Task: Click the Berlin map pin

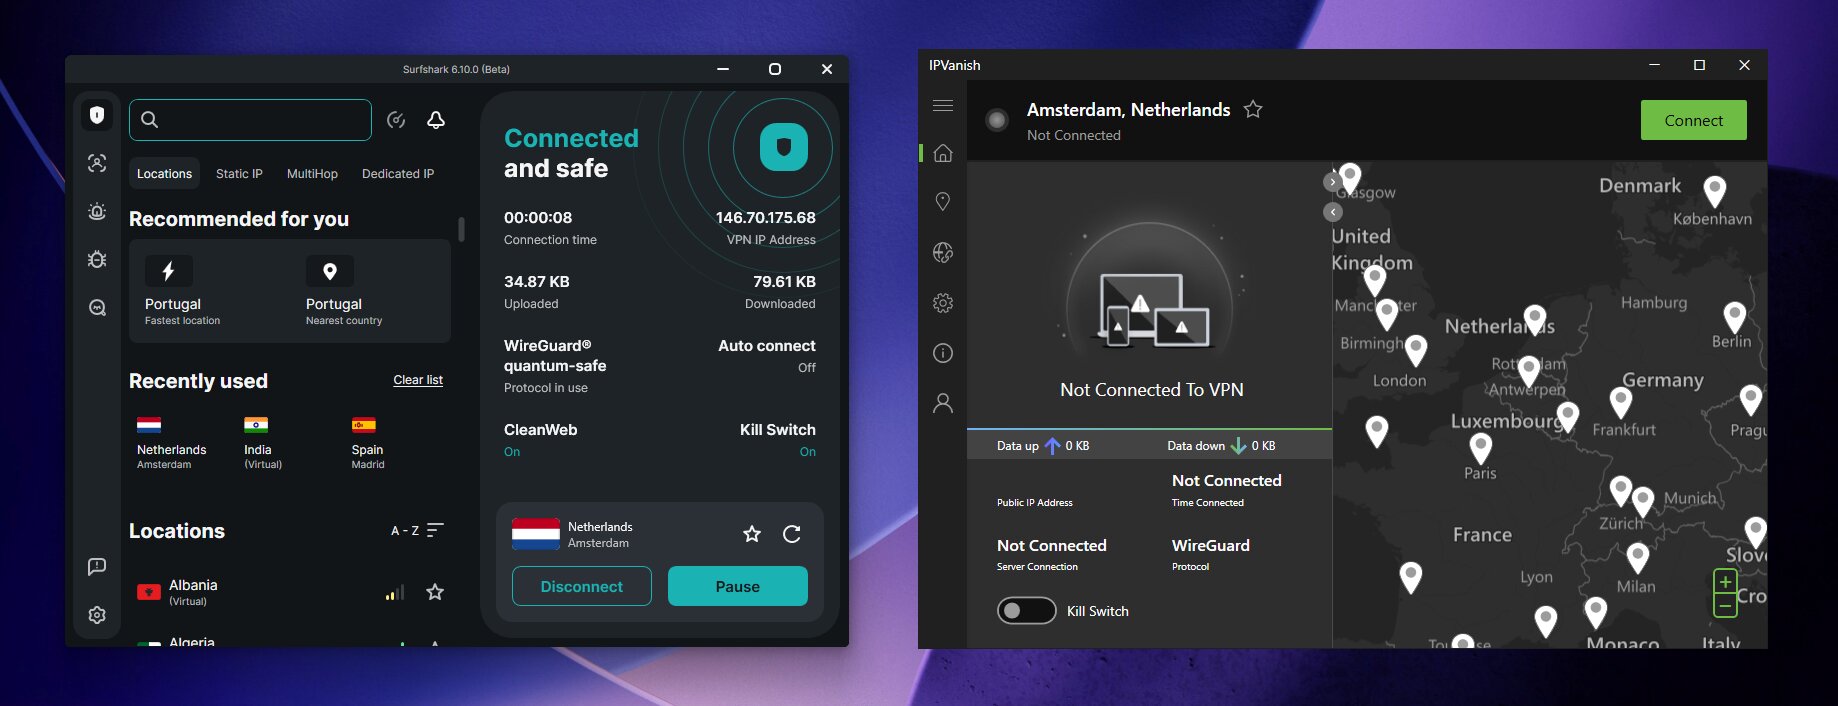Action: [1735, 317]
